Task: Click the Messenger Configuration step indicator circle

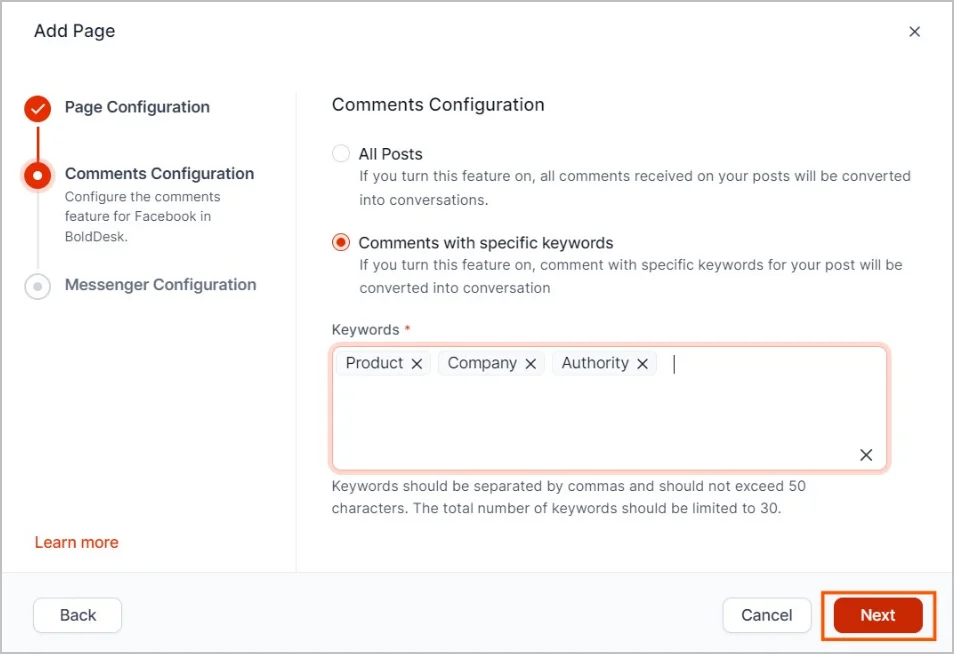Action: [37, 286]
